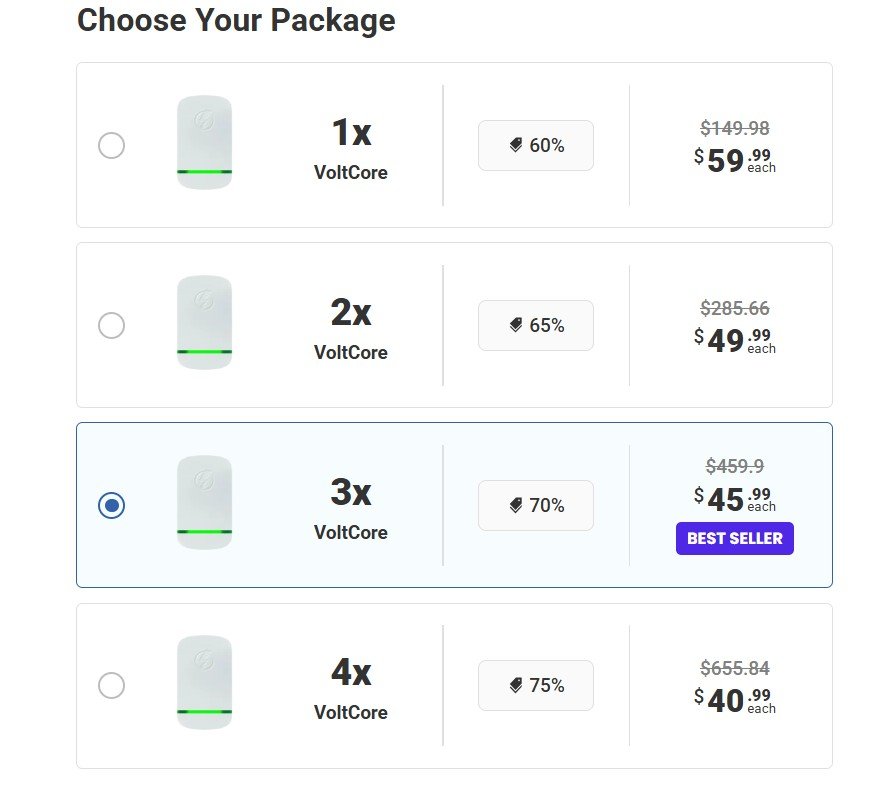
Task: Click the 60% discount badge
Action: pos(536,145)
